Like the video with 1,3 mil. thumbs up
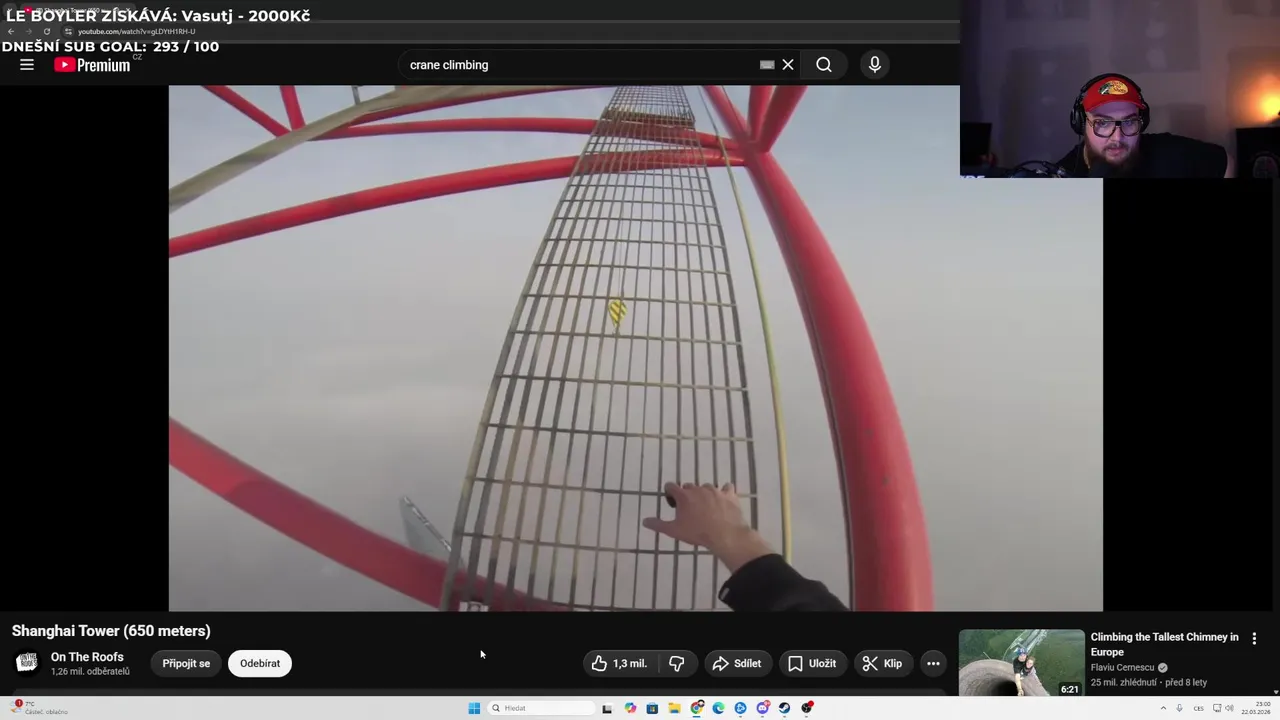The width and height of the screenshot is (1280, 720). pyautogui.click(x=619, y=663)
